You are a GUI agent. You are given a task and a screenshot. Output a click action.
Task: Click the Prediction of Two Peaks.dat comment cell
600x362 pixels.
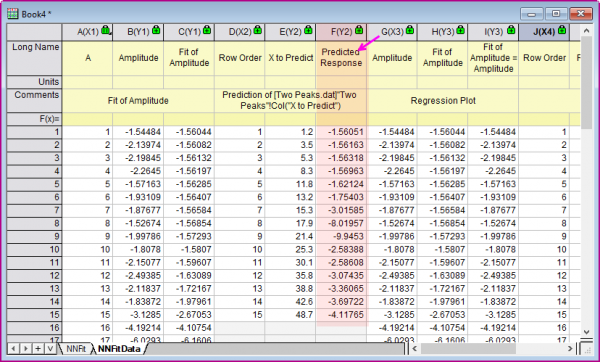[x=290, y=101]
